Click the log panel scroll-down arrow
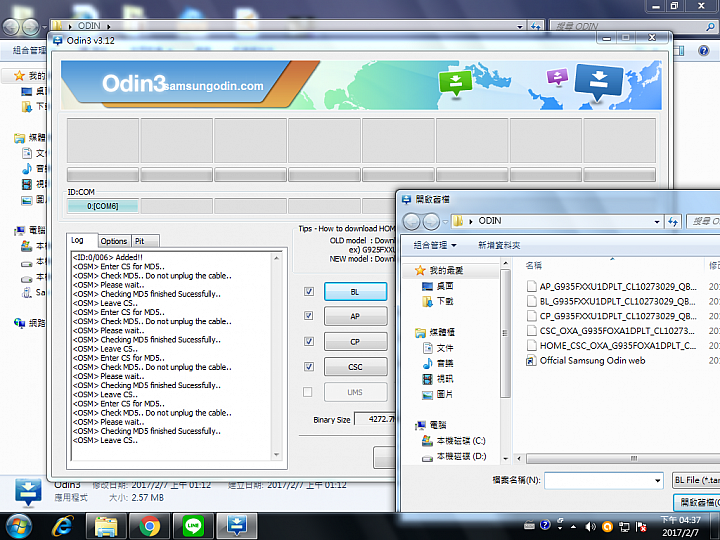Viewport: 720px width, 540px height. (276, 455)
